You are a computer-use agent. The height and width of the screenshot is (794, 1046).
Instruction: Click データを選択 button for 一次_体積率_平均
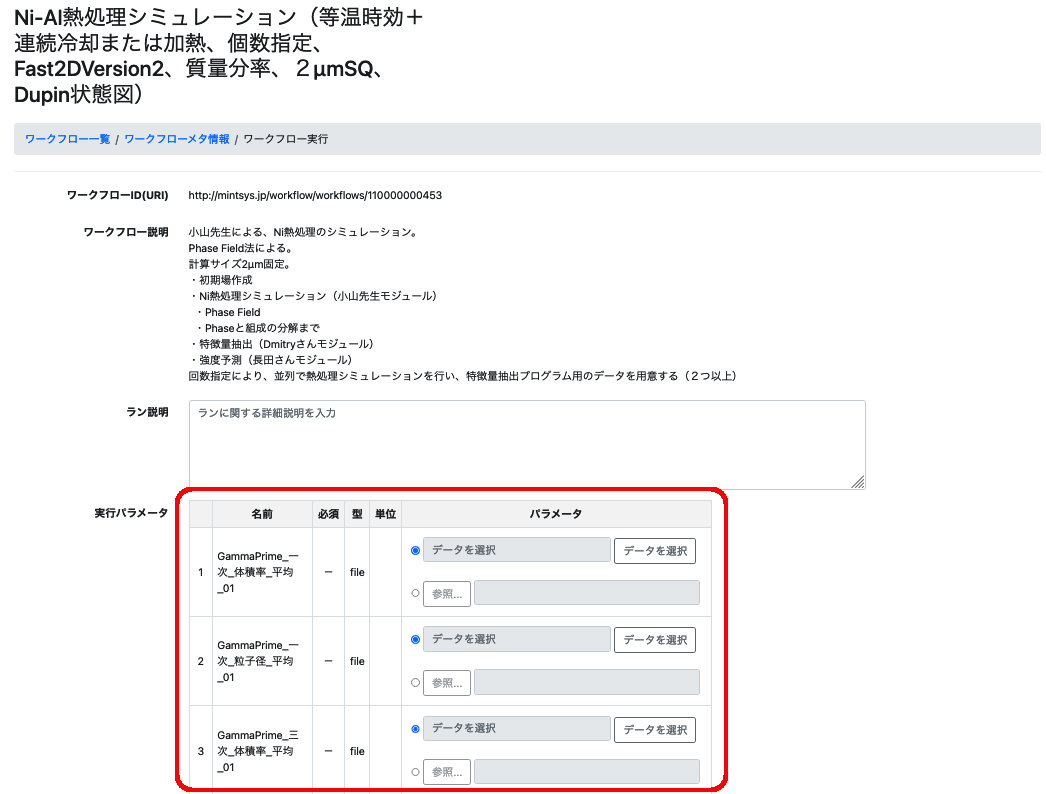pyautogui.click(x=655, y=550)
